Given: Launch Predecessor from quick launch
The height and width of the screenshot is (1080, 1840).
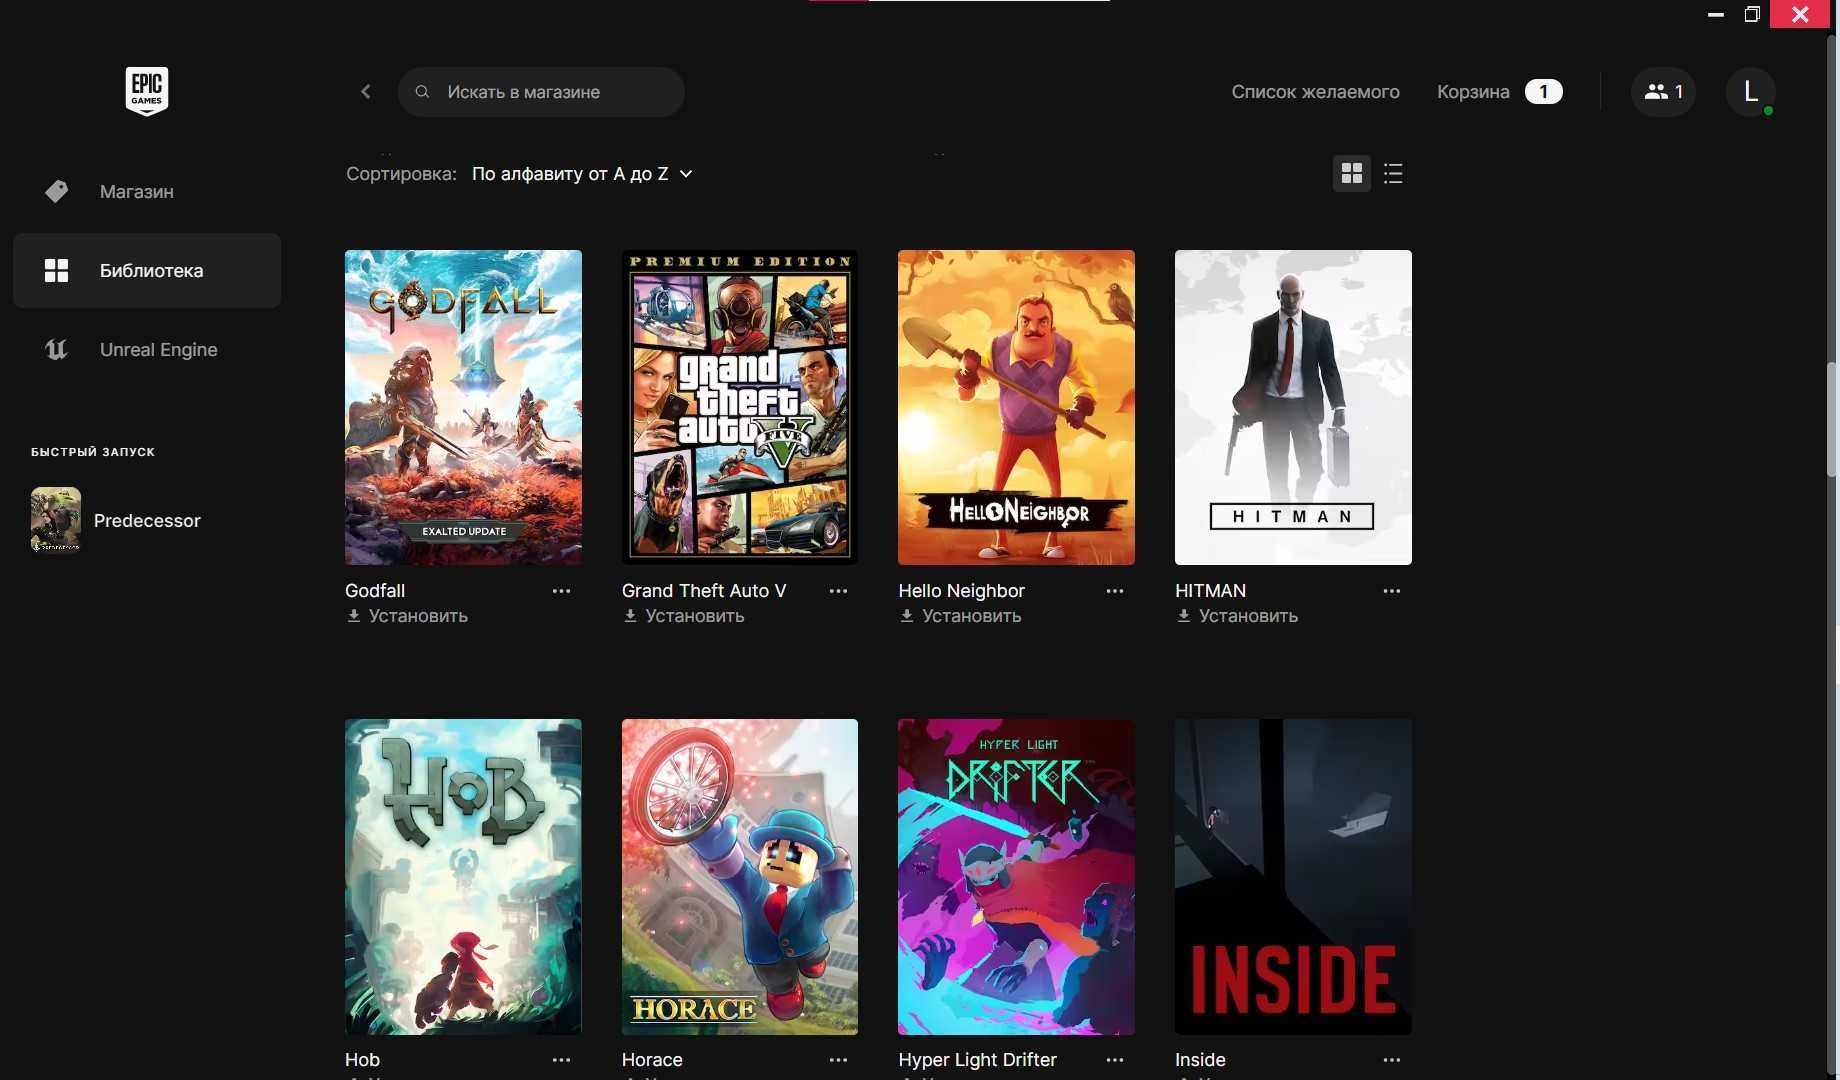Looking at the screenshot, I should (147, 520).
